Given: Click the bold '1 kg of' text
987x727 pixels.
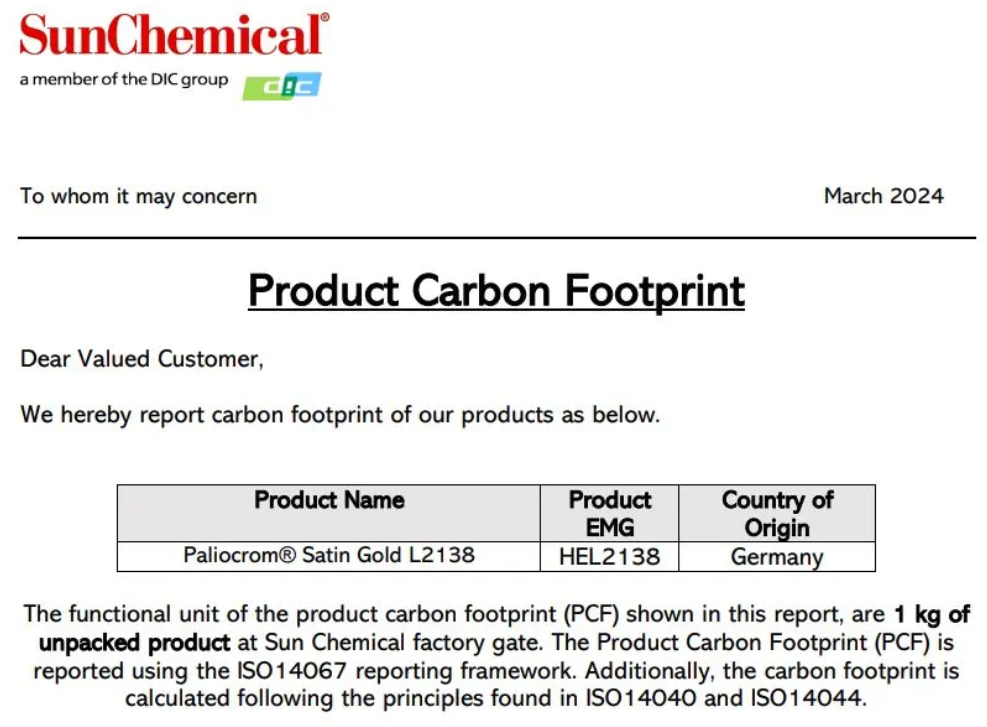Looking at the screenshot, I should click(x=932, y=614).
